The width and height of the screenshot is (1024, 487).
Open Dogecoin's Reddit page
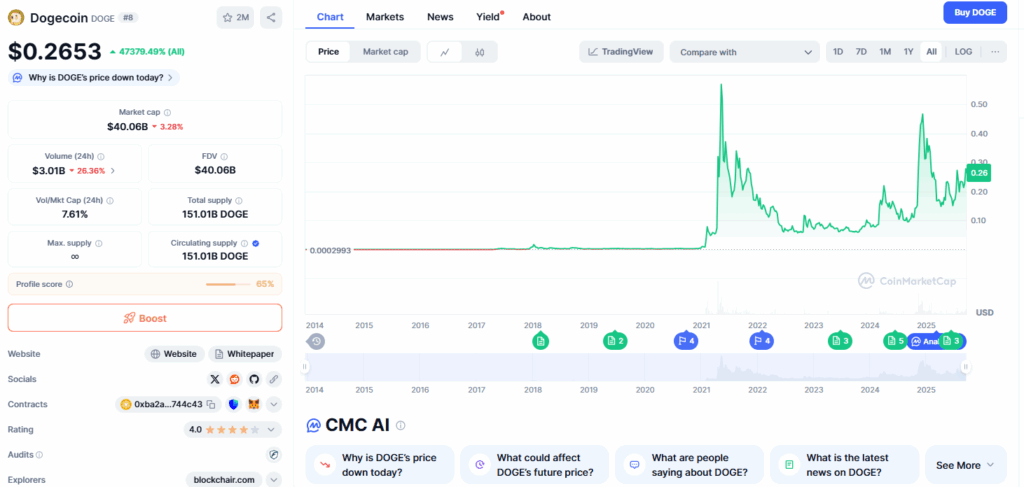click(x=234, y=379)
